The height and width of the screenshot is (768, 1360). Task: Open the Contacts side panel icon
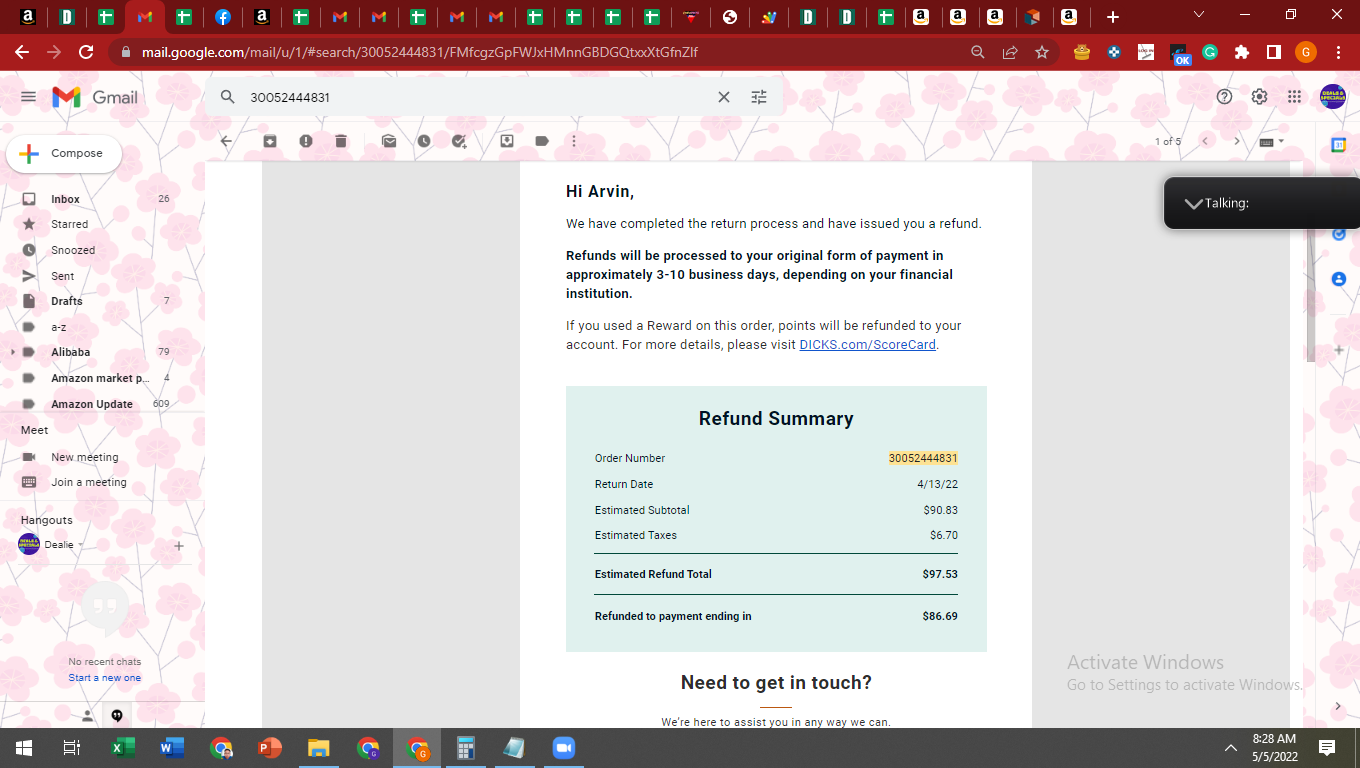(x=1339, y=279)
